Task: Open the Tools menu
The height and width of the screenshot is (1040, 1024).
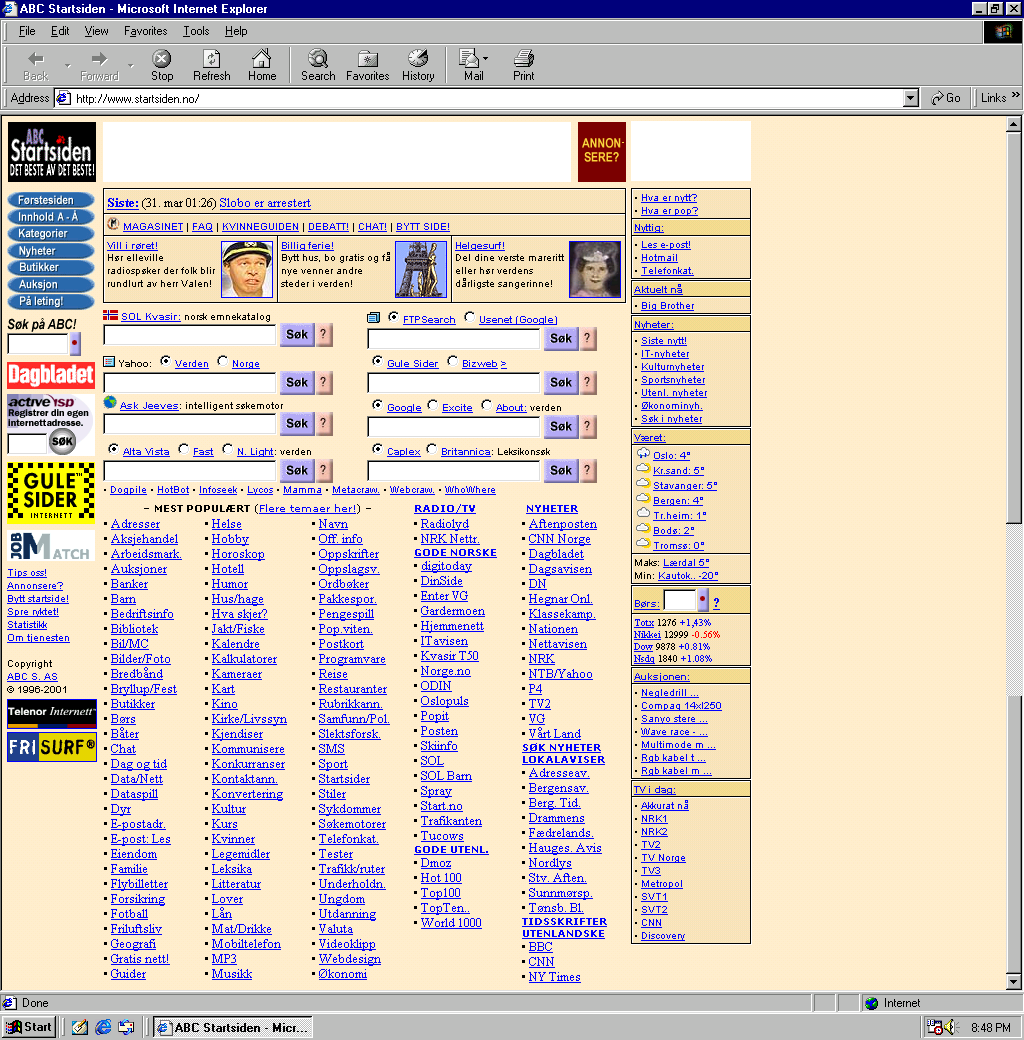Action: click(196, 31)
